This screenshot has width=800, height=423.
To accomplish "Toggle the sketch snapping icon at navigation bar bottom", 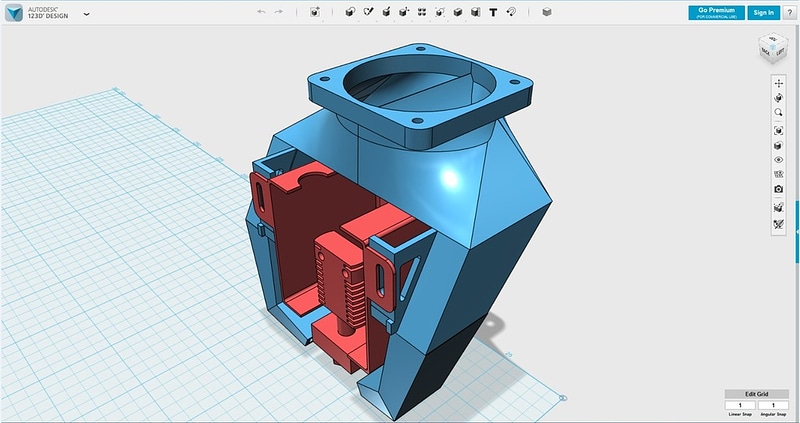I will point(779,224).
